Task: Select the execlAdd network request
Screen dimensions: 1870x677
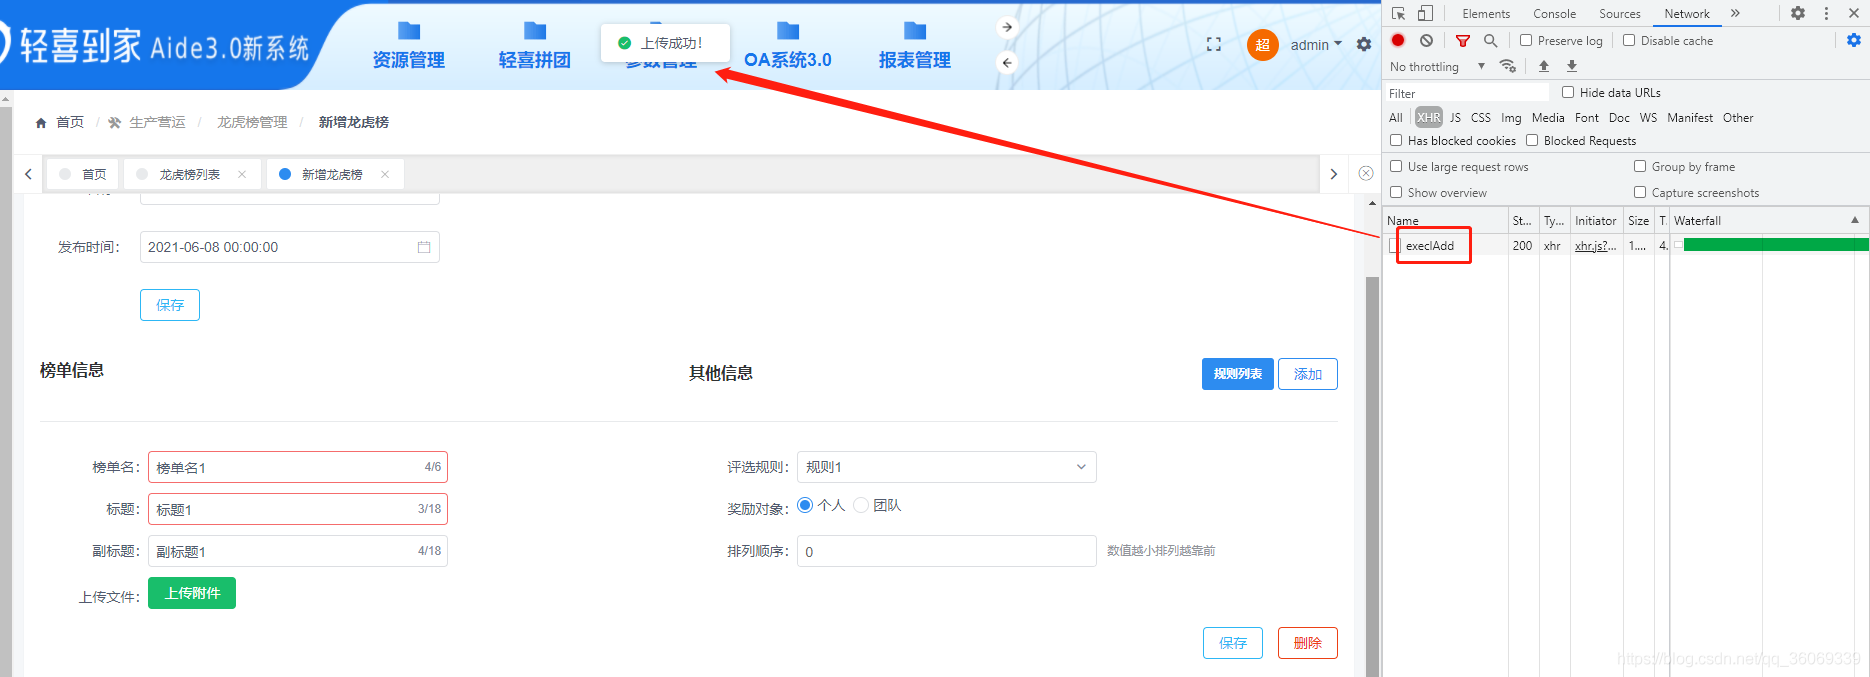Action: 1430,245
